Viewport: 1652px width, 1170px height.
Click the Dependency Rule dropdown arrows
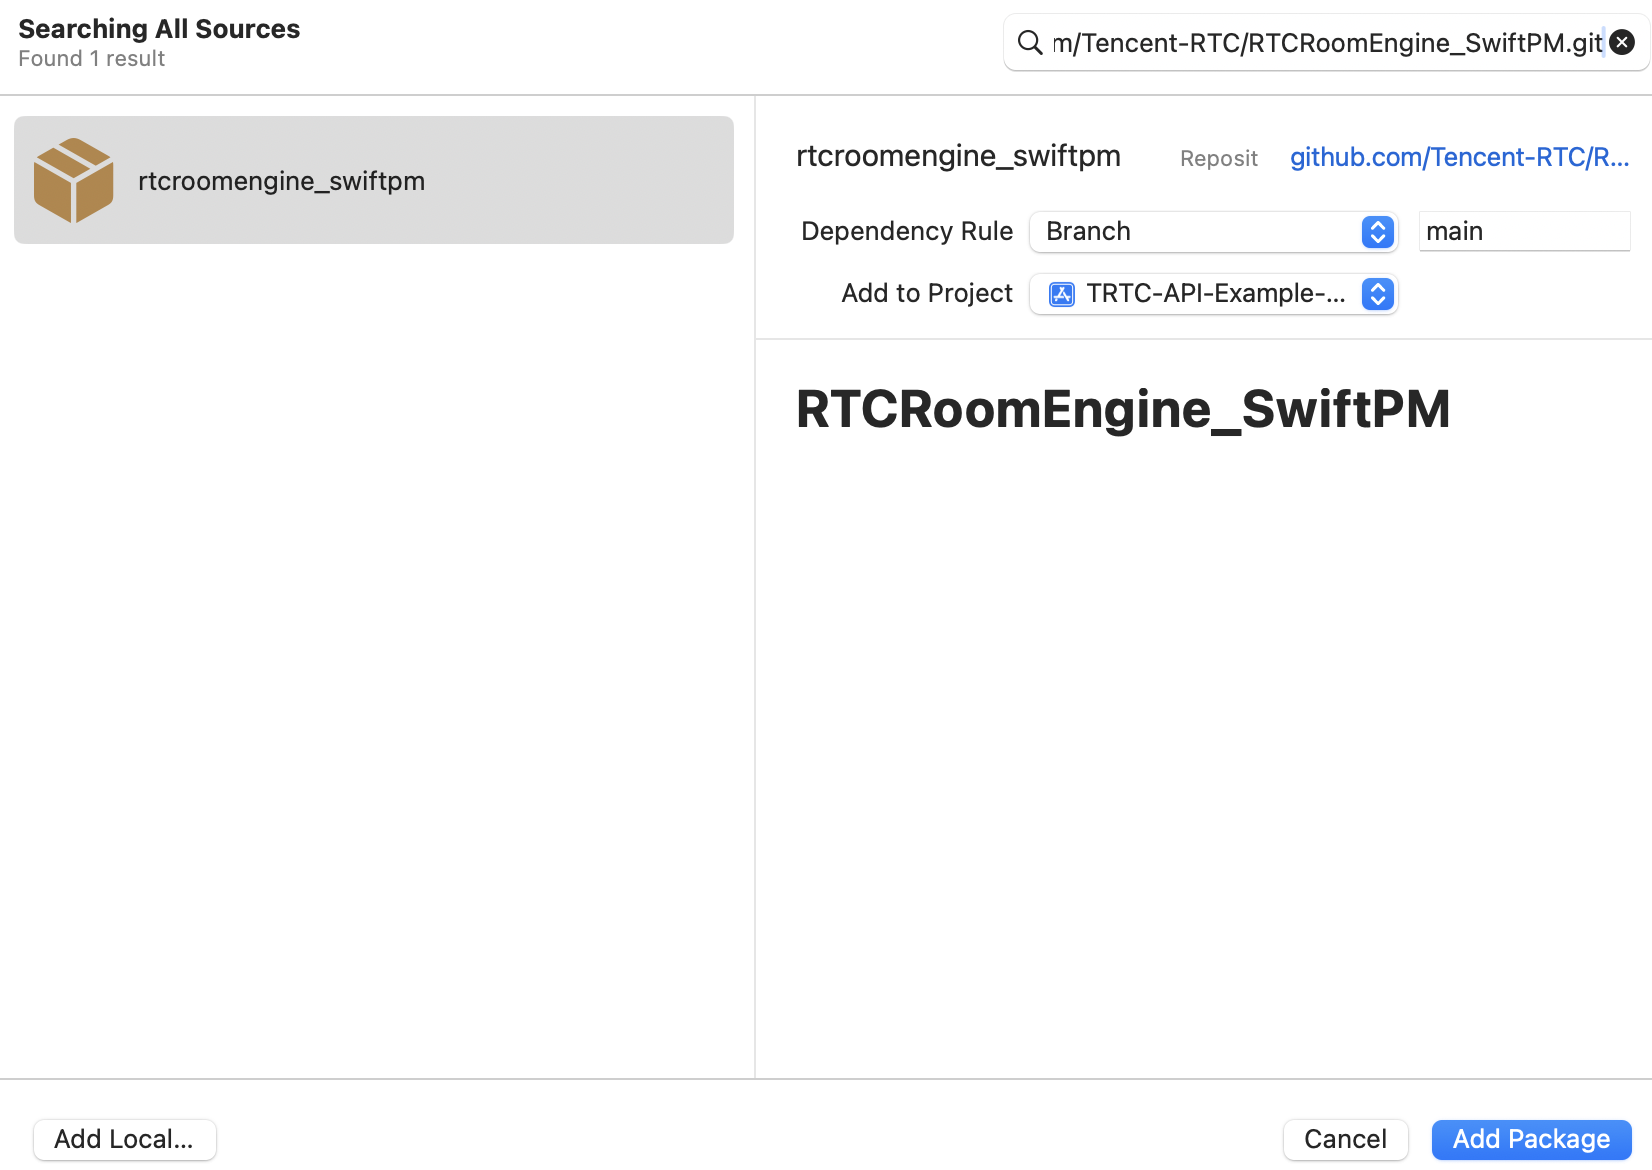[x=1377, y=232]
